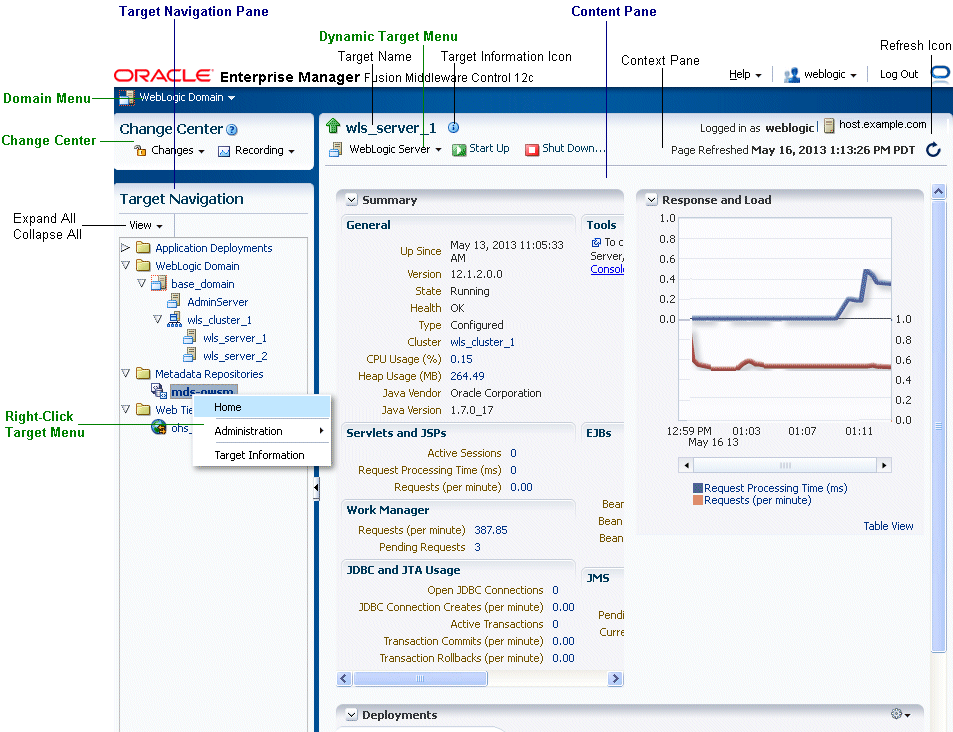953x732 pixels.
Task: Click the Application Deployments folder icon
Action: [143, 247]
